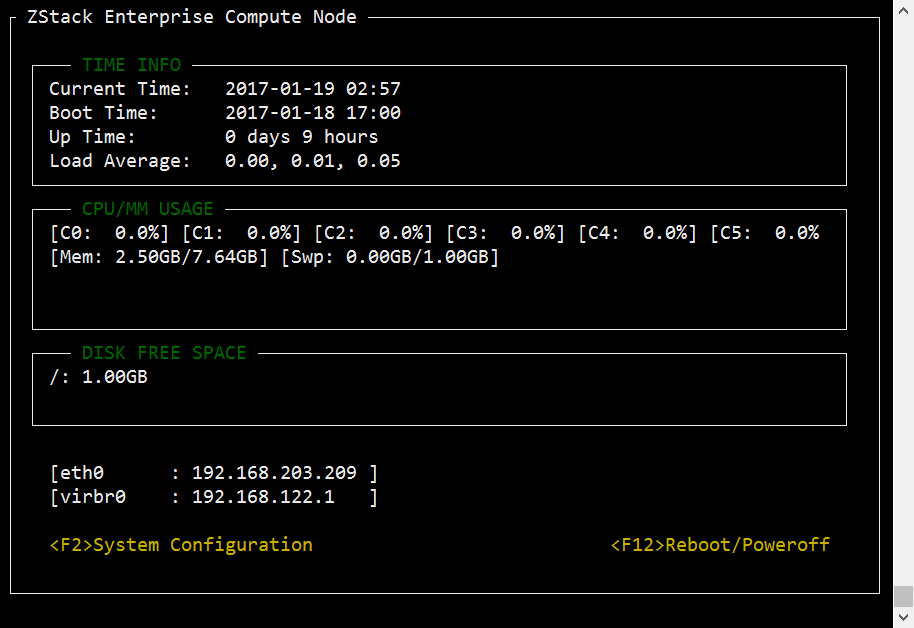This screenshot has width=914, height=628.
Task: Click the C3 CPU usage entry
Action: [505, 233]
